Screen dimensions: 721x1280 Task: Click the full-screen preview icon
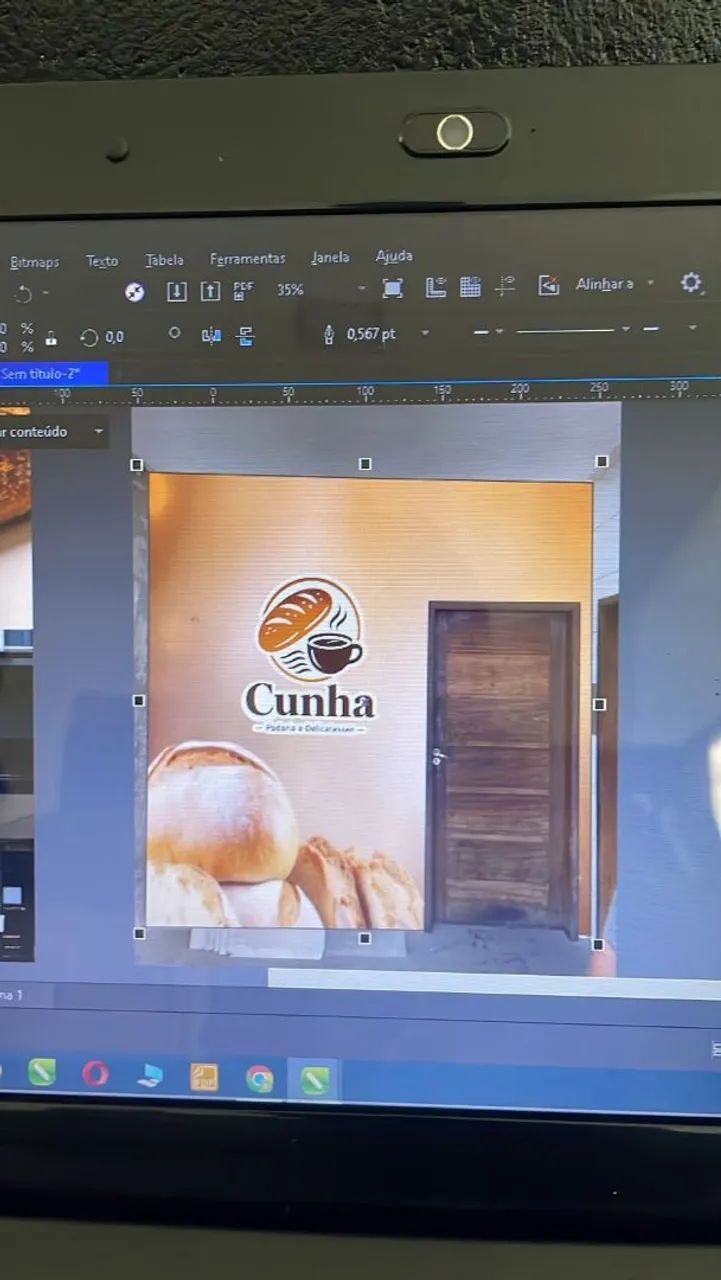(393, 288)
